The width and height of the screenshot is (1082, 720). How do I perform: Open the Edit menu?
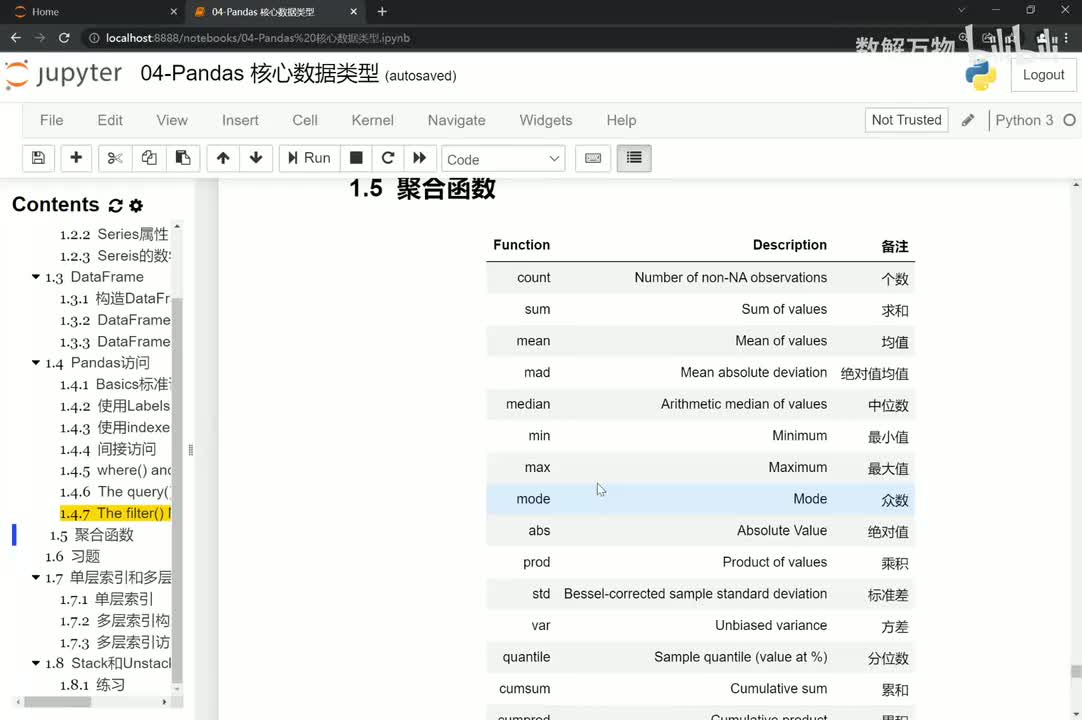tap(110, 120)
